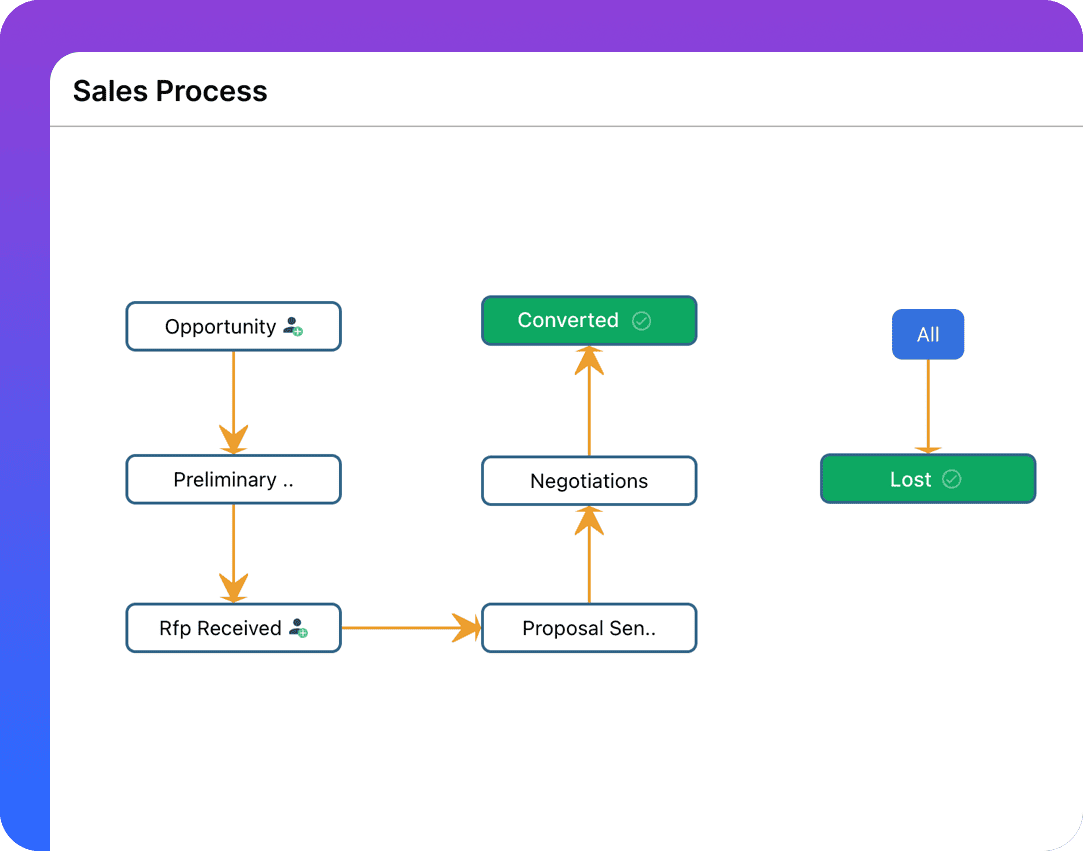This screenshot has height=851, width=1083.
Task: Select the Opportunity stage node
Action: pyautogui.click(x=233, y=326)
